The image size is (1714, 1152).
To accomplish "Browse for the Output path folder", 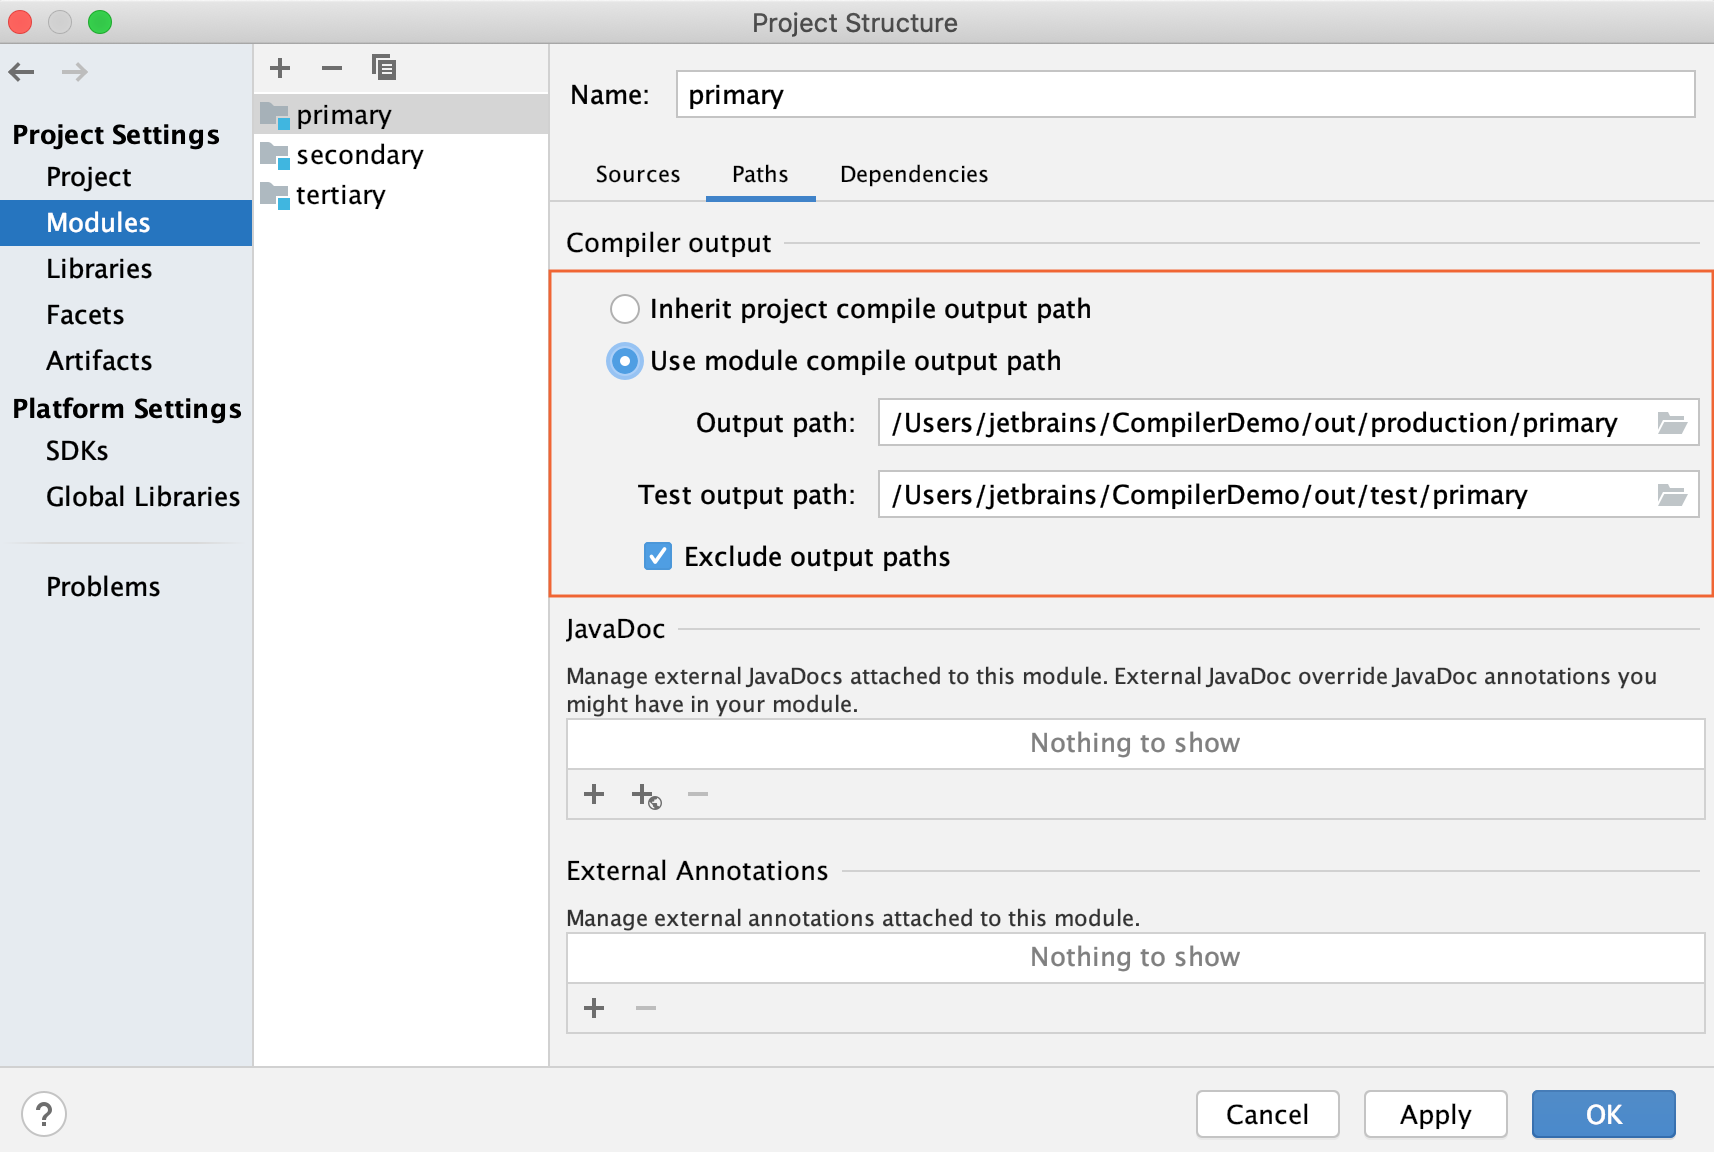I will pyautogui.click(x=1671, y=422).
